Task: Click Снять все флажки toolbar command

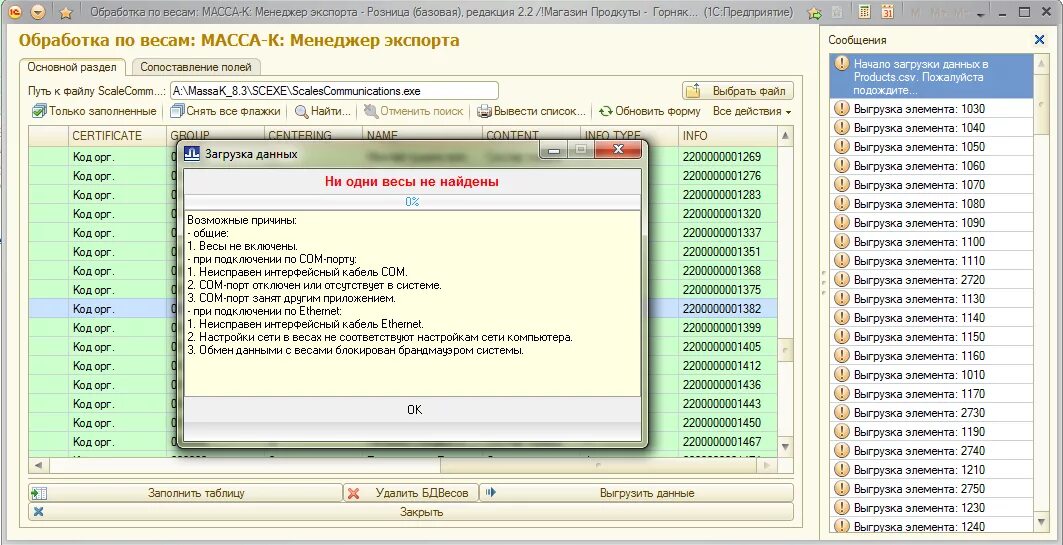Action: (225, 111)
